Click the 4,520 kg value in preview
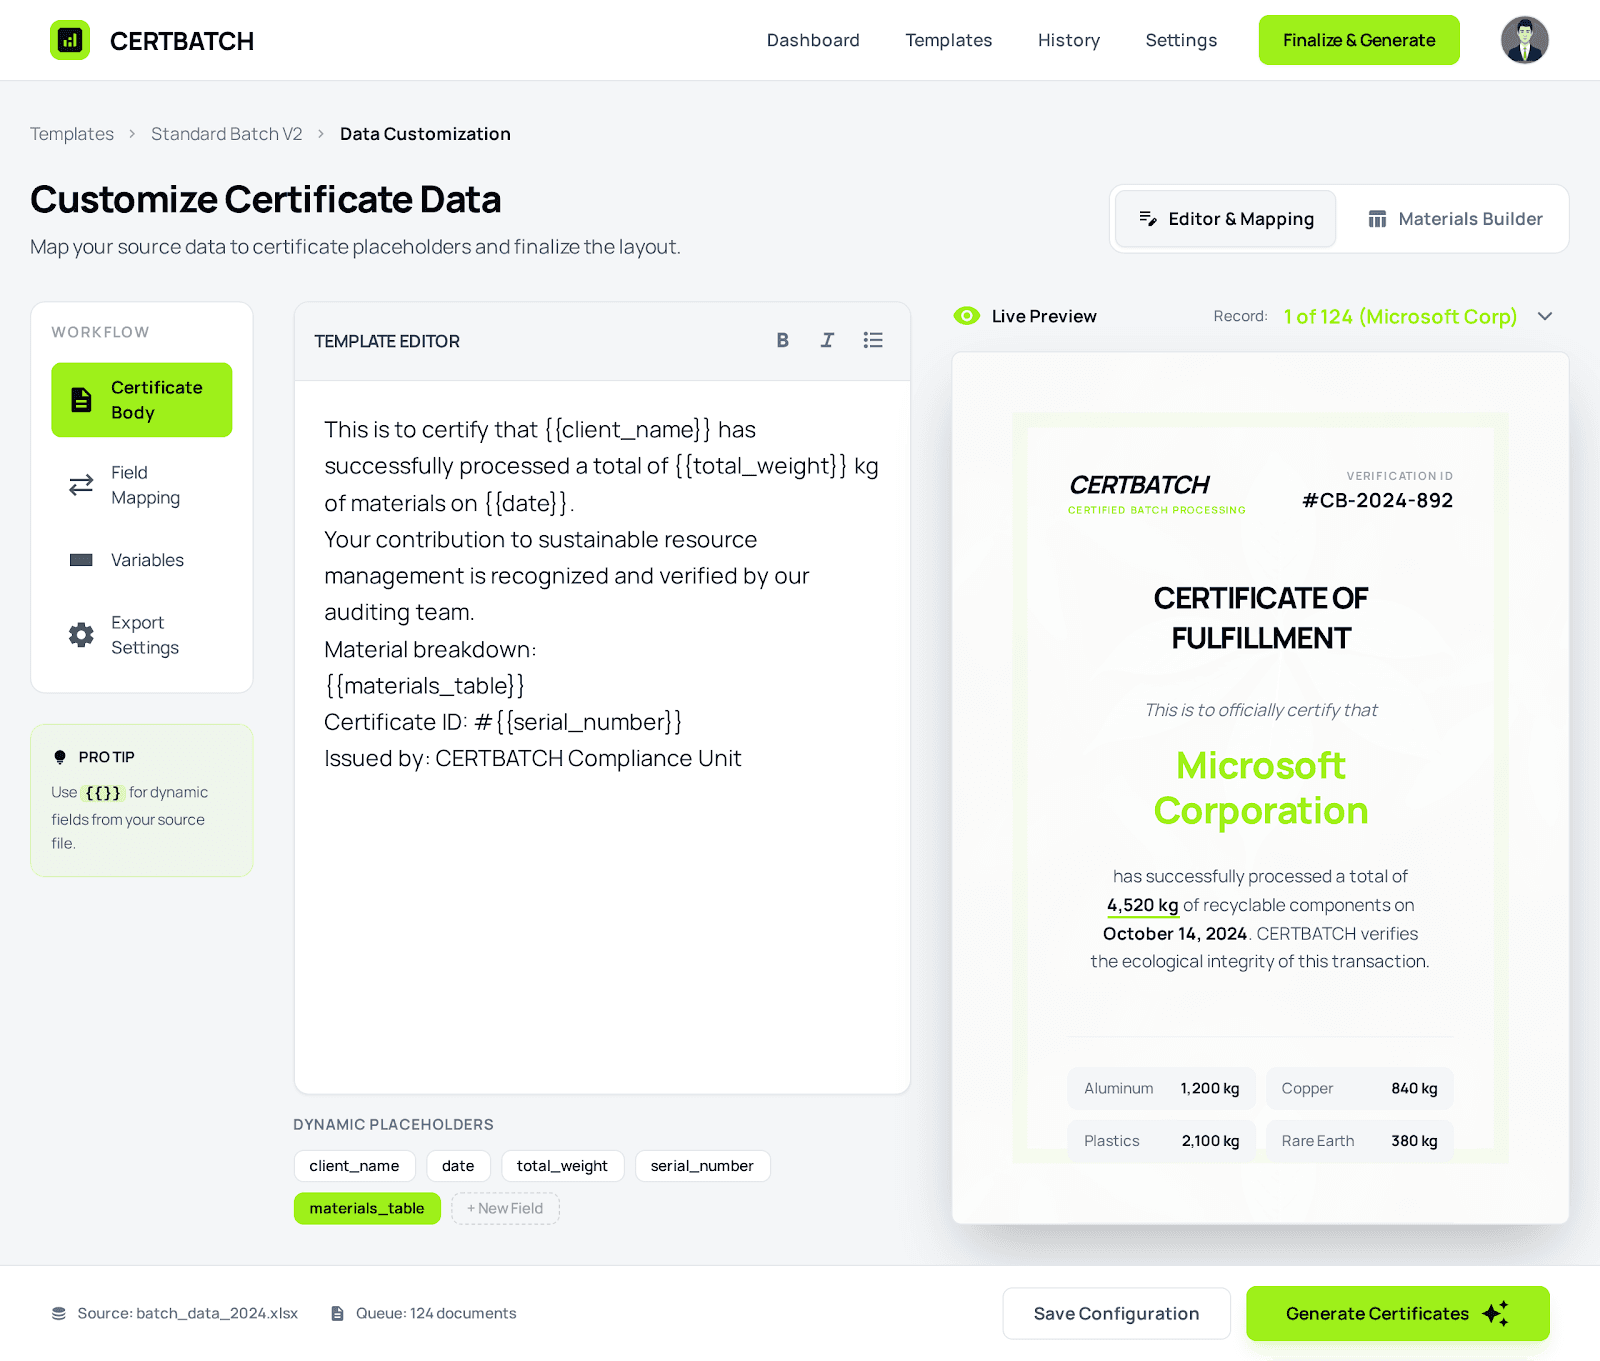 point(1143,905)
